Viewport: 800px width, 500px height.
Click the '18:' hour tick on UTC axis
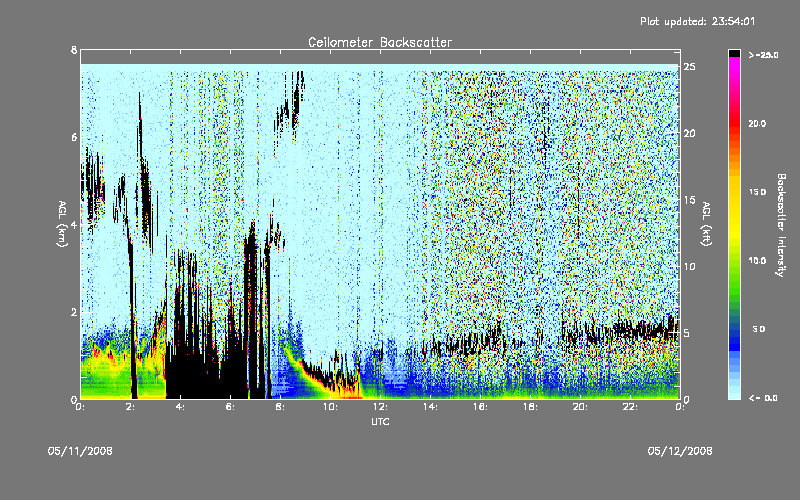tap(530, 407)
